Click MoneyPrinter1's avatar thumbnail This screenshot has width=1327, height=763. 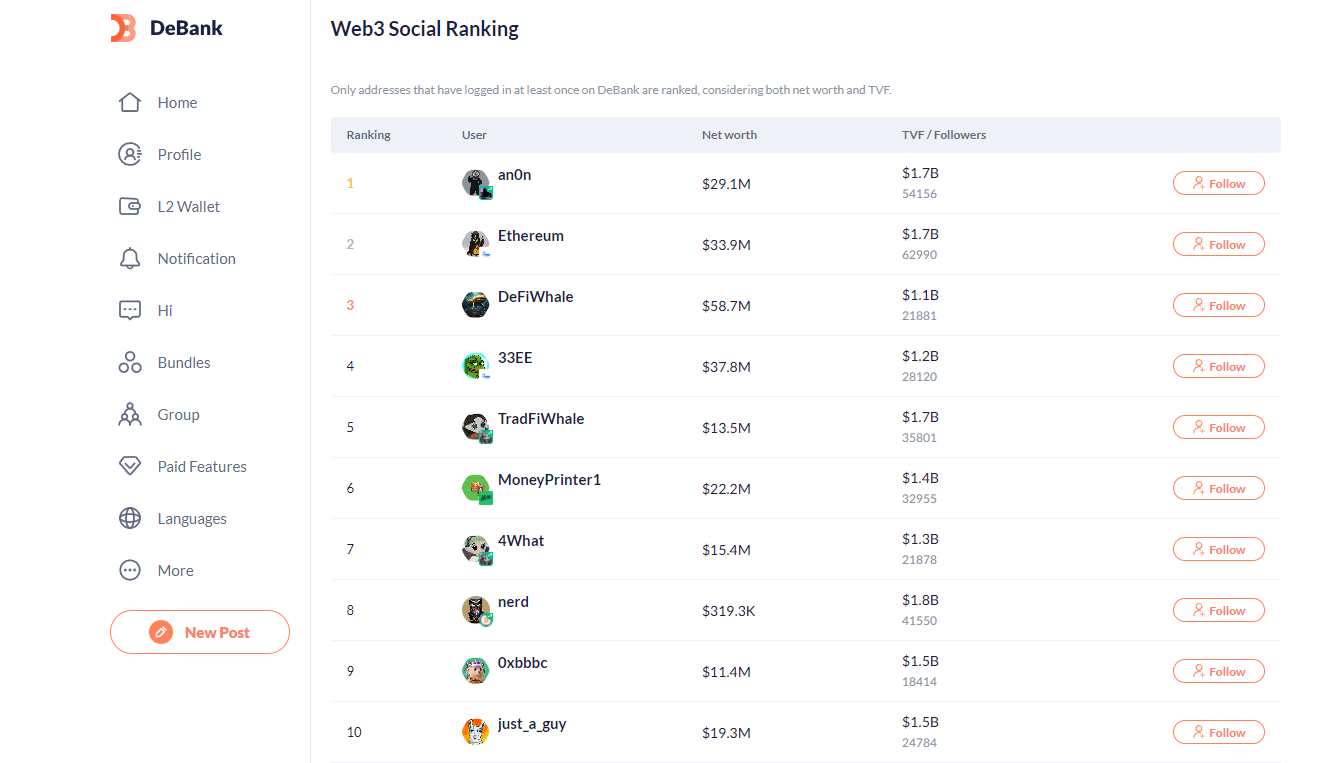click(477, 489)
